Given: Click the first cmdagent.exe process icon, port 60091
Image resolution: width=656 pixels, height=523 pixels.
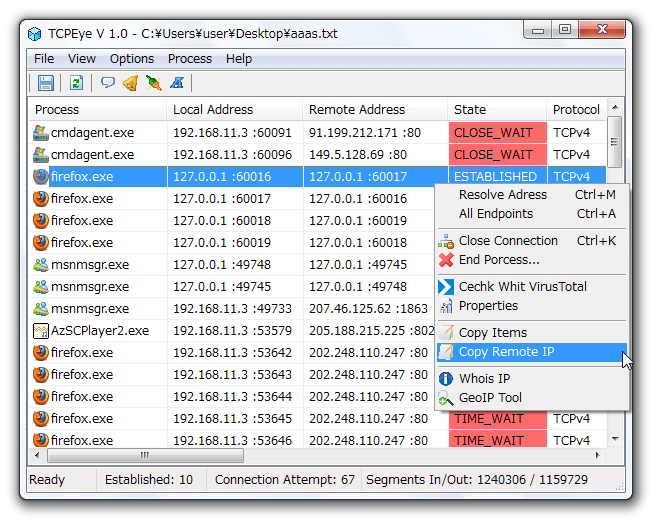Looking at the screenshot, I should 41,133.
